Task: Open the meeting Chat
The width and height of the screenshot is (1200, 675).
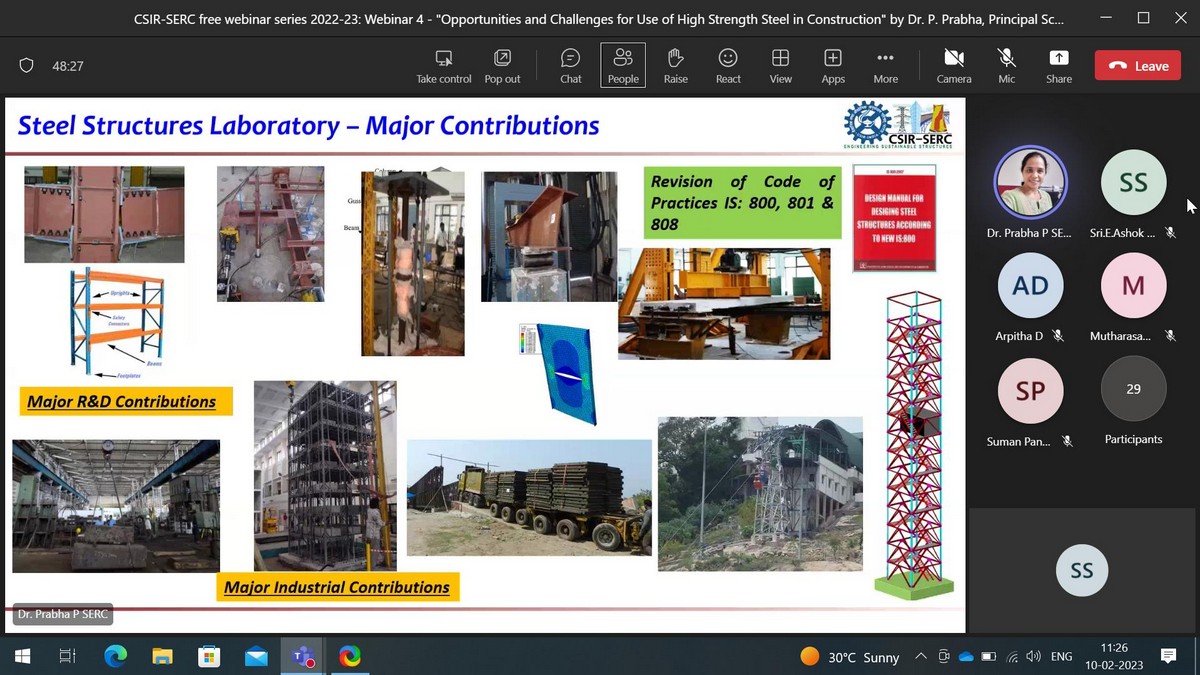Action: (x=571, y=66)
